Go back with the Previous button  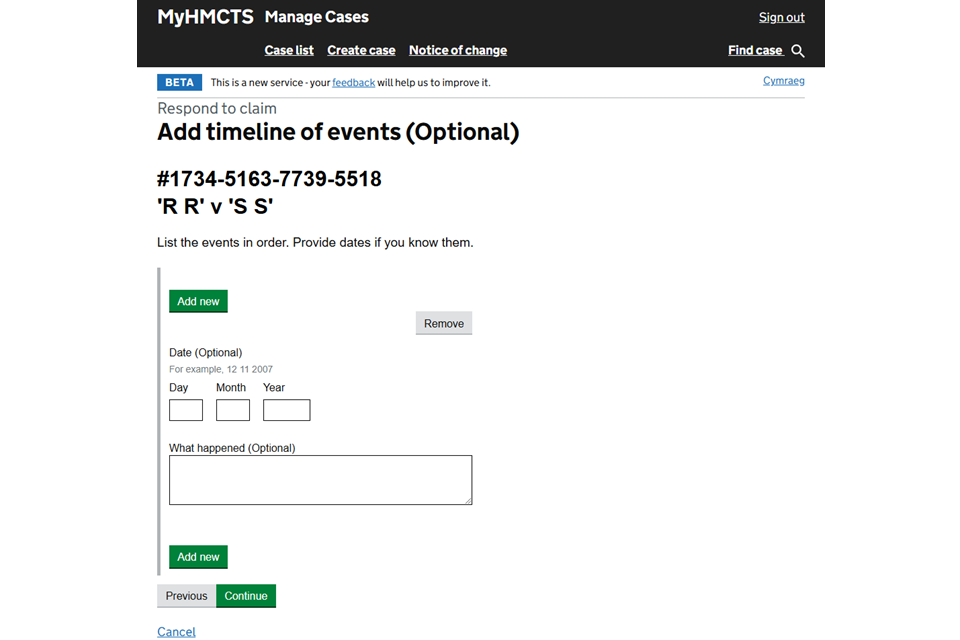click(x=186, y=596)
